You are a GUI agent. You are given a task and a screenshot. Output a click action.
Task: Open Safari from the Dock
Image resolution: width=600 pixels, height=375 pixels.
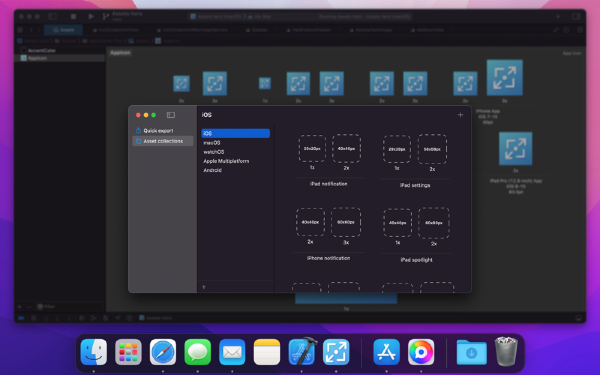point(163,352)
